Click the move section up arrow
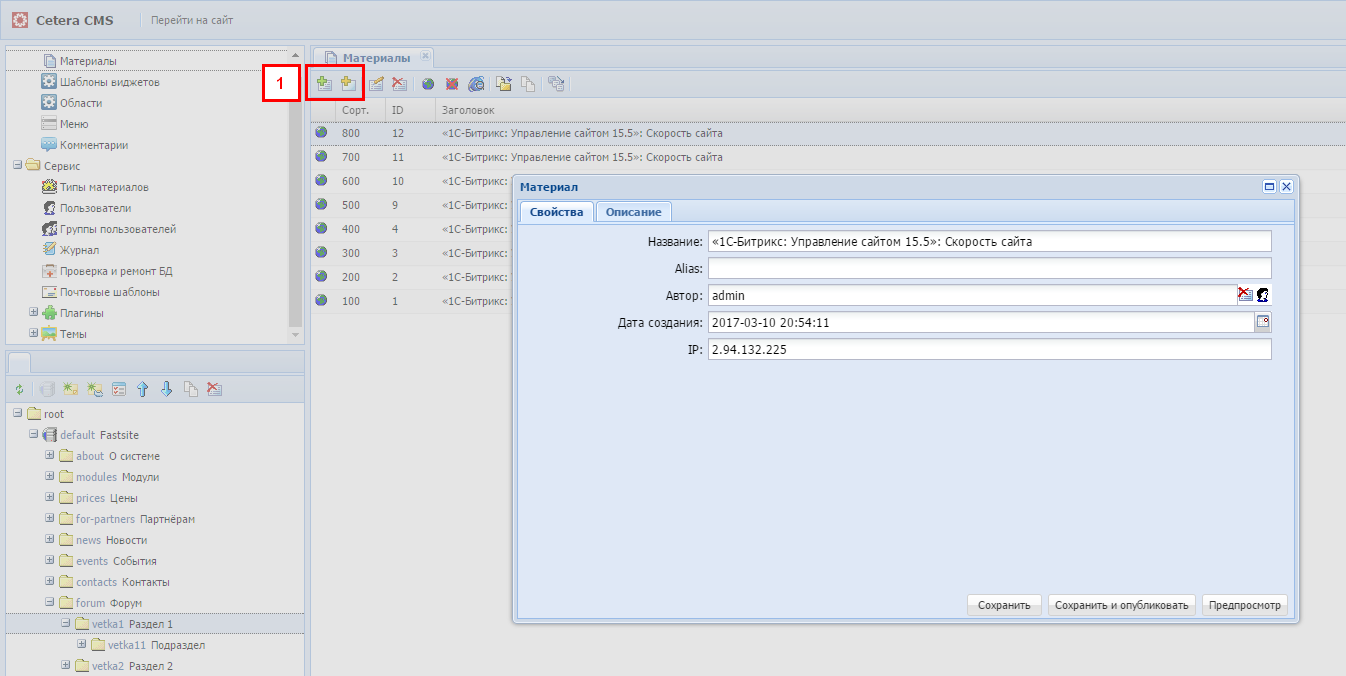The image size is (1346, 676). (142, 389)
